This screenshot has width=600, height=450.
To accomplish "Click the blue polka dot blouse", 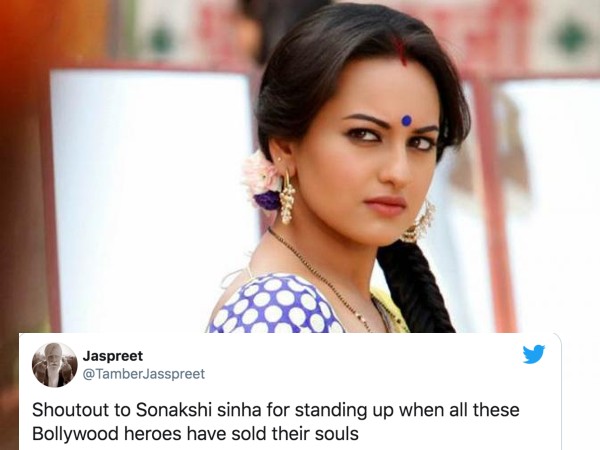I will point(274,305).
